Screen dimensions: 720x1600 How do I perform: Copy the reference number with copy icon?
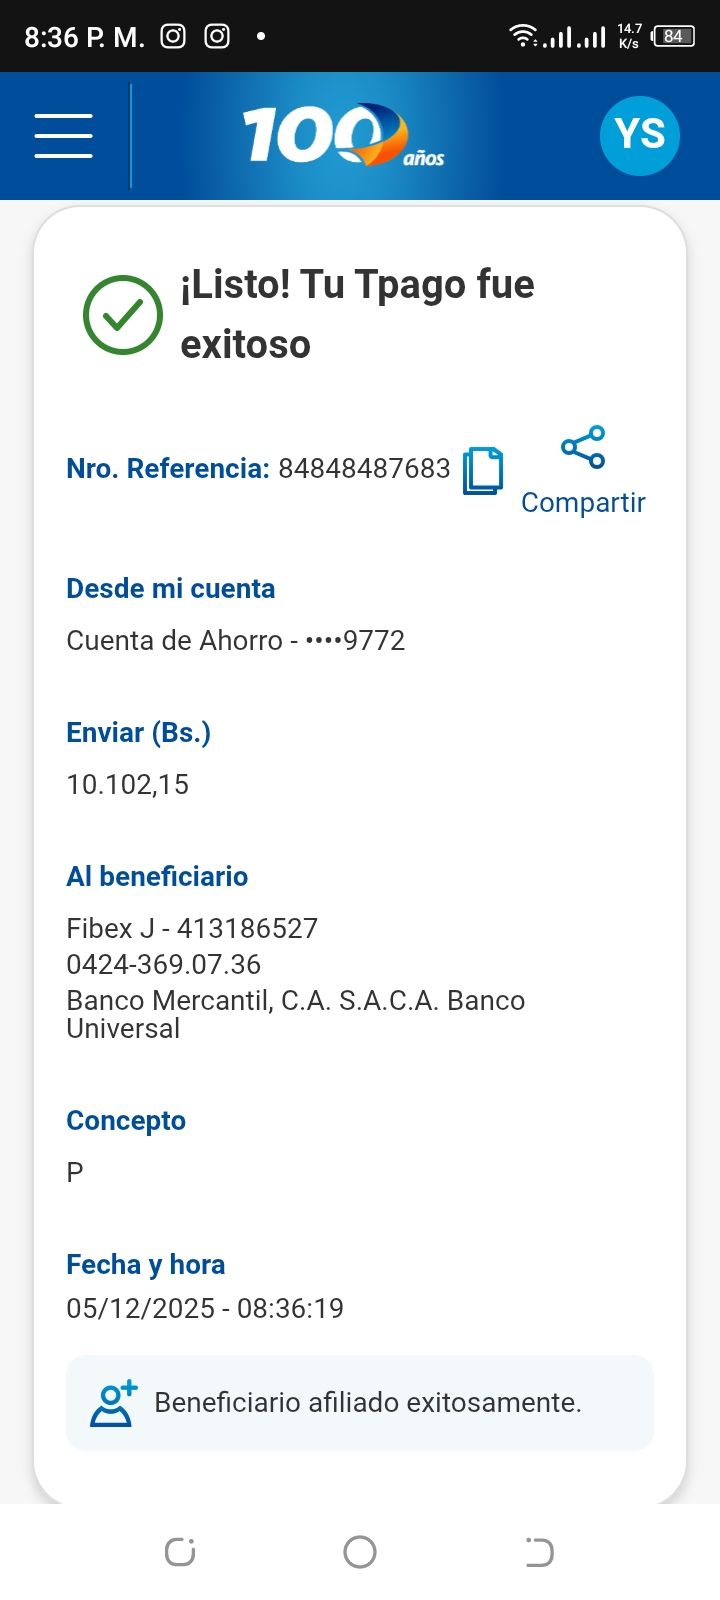click(483, 470)
